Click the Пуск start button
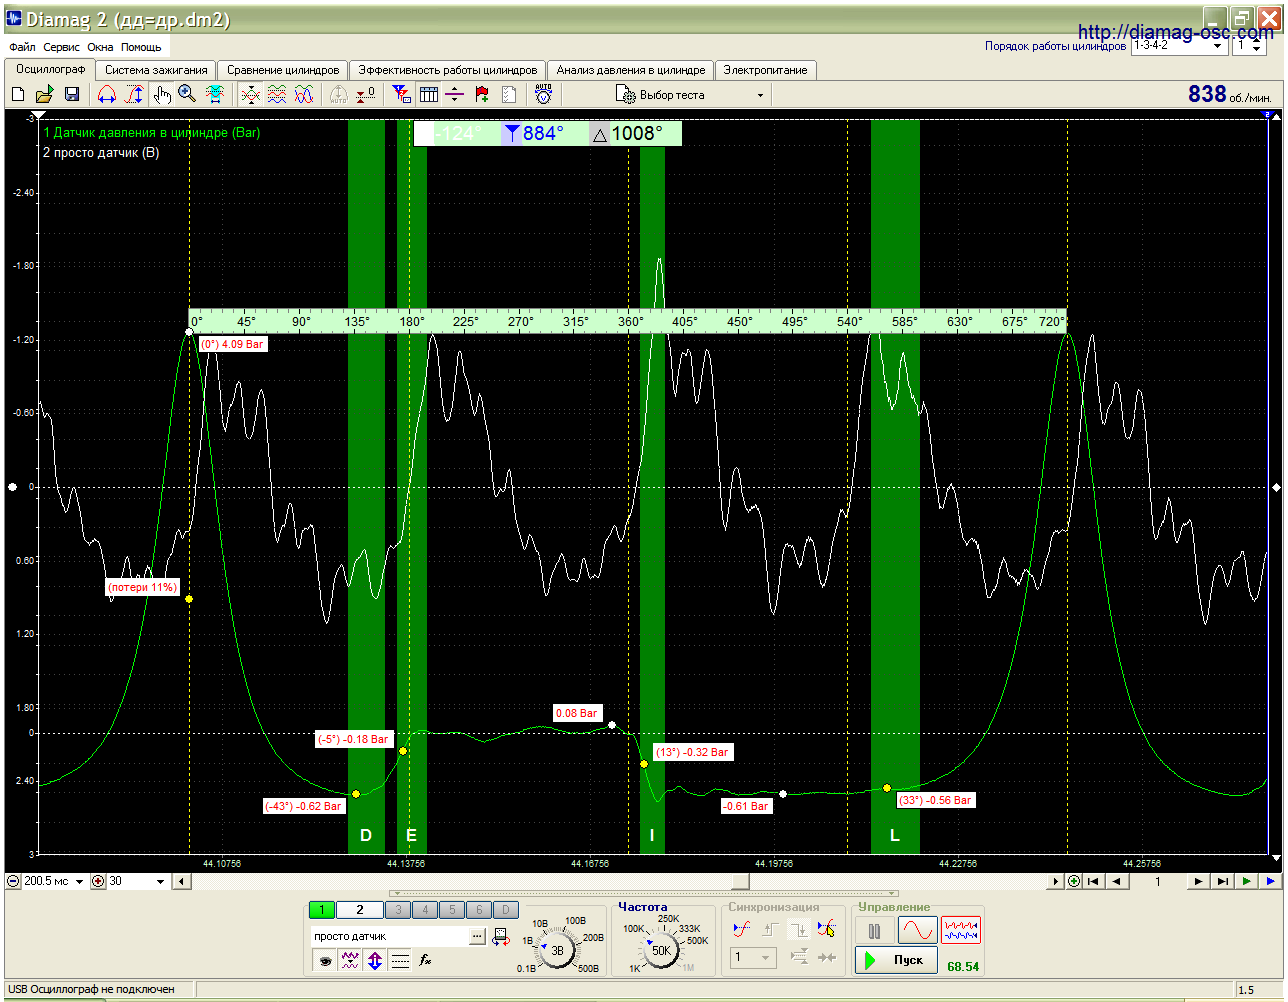Screen dimensions: 1288x1002 897,960
